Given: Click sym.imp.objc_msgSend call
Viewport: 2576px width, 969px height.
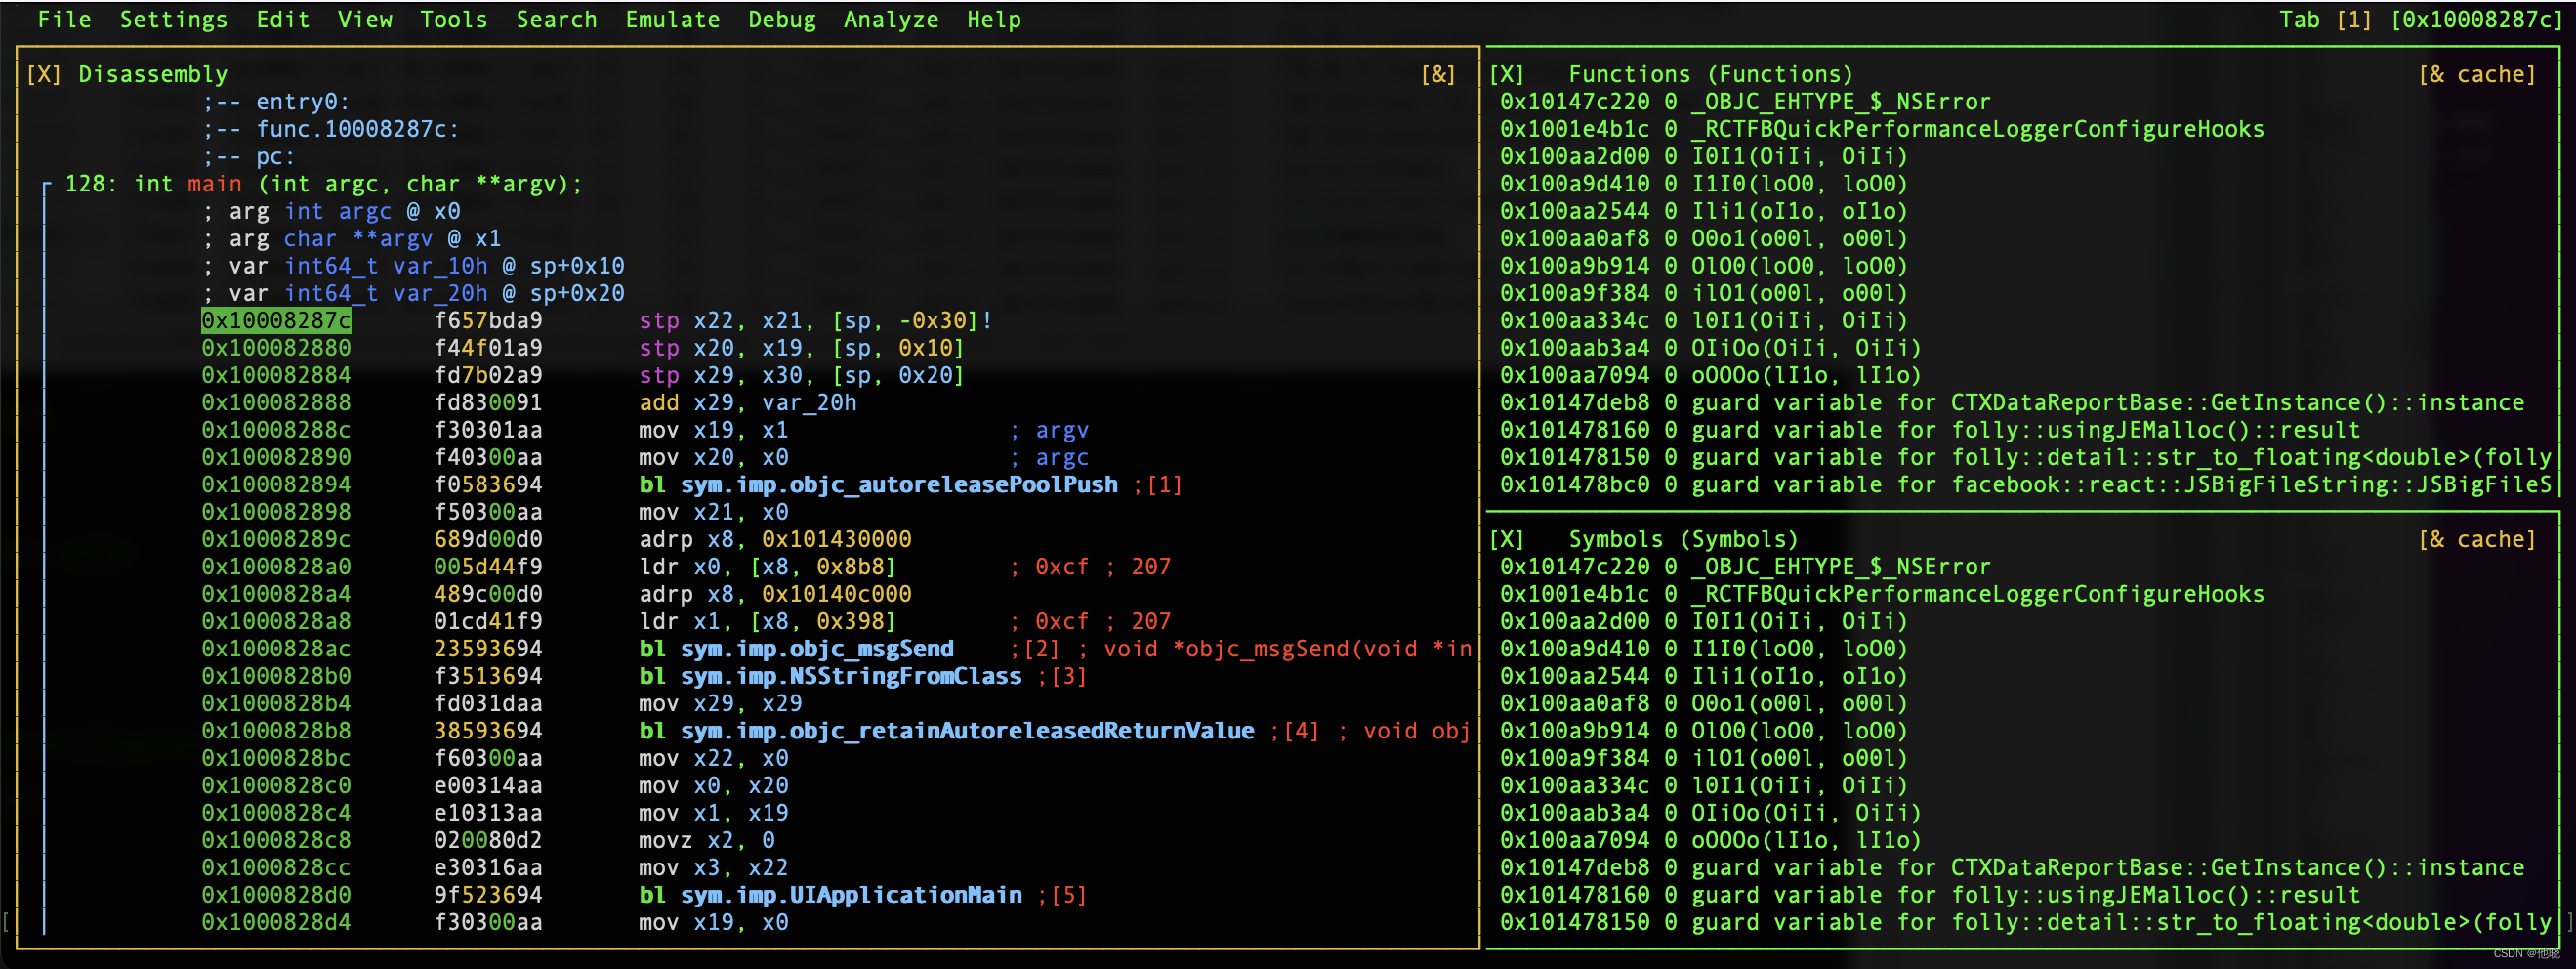Looking at the screenshot, I should point(817,648).
